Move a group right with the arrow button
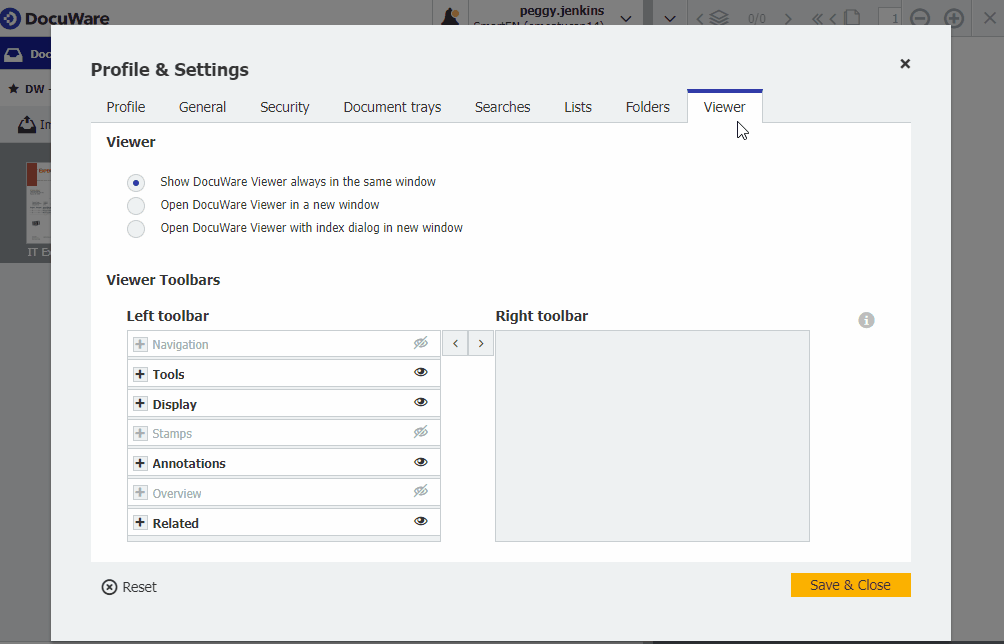This screenshot has width=1004, height=644. (x=481, y=343)
